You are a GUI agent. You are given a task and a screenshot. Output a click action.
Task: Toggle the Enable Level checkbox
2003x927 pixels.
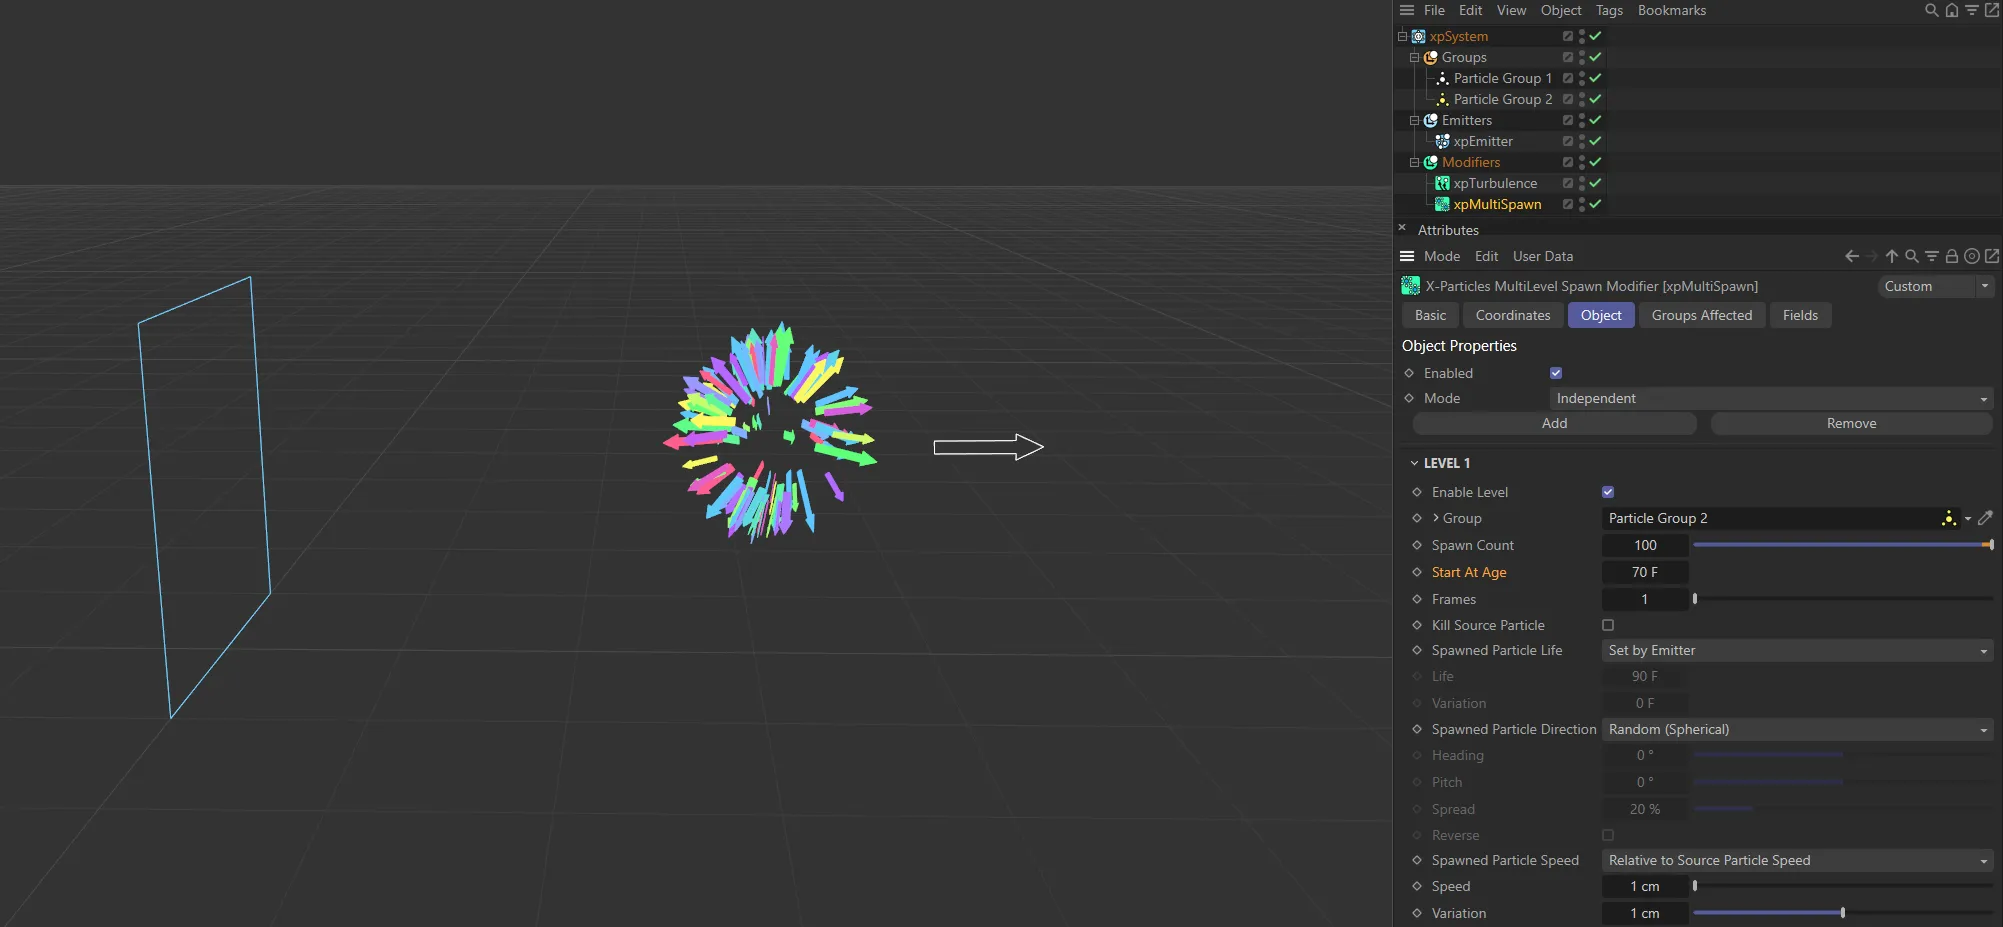pyautogui.click(x=1608, y=492)
